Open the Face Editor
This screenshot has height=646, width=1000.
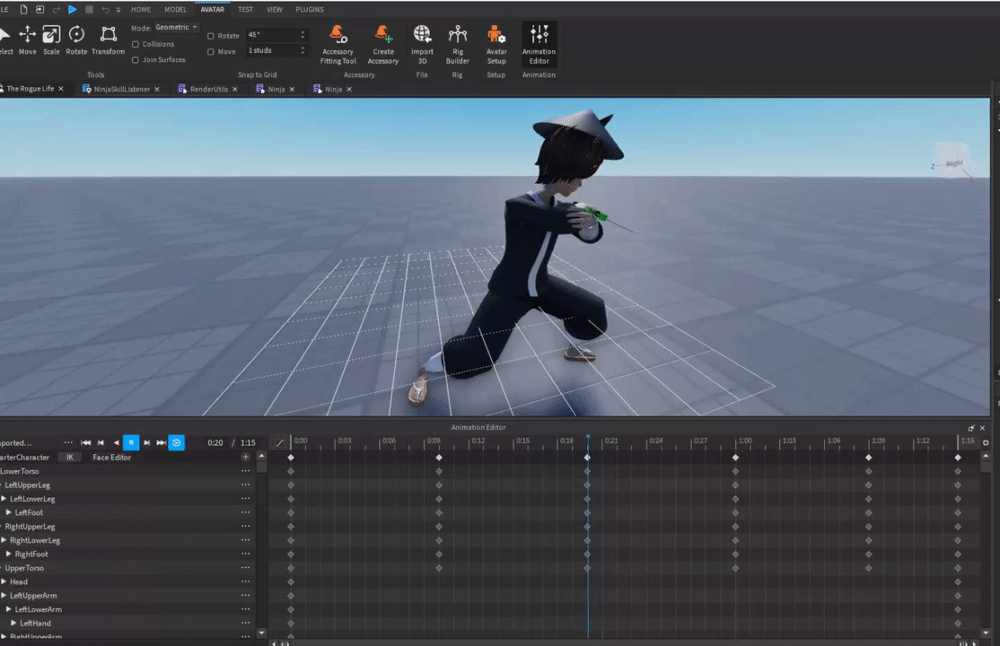[x=112, y=458]
